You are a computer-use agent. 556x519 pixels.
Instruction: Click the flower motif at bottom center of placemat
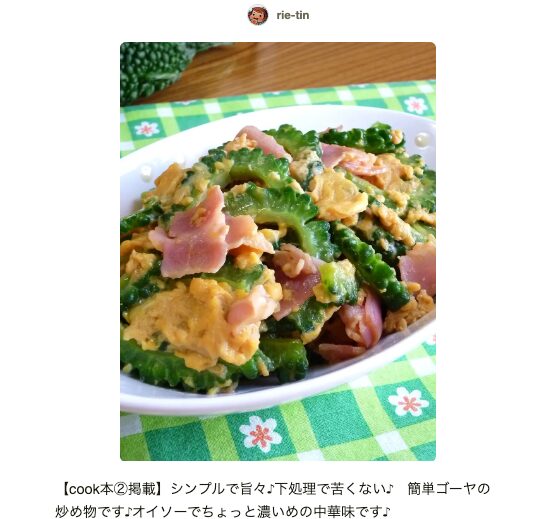click(x=260, y=434)
